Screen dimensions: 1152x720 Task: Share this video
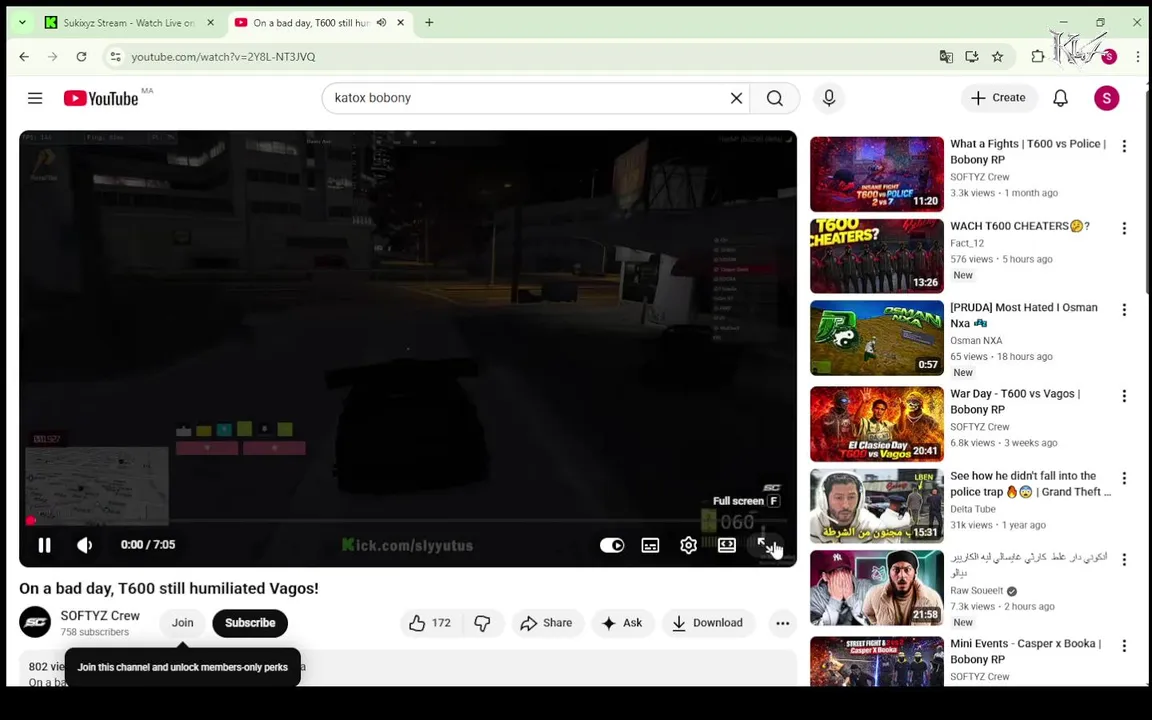click(547, 623)
